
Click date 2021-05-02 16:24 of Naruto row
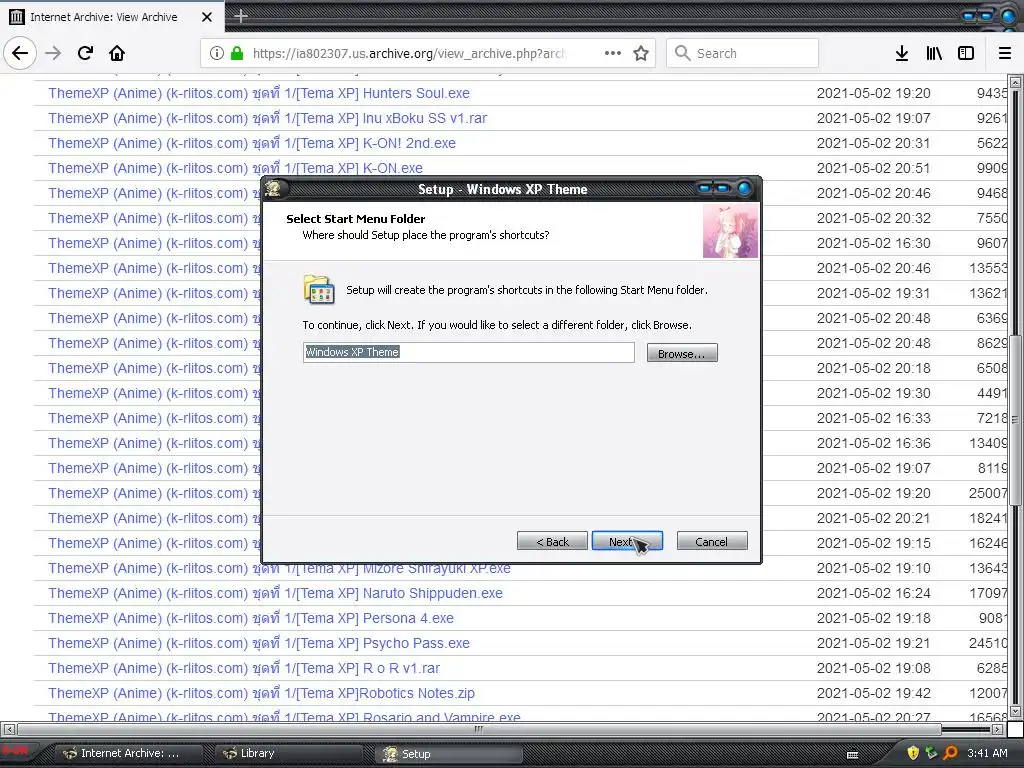(x=873, y=593)
